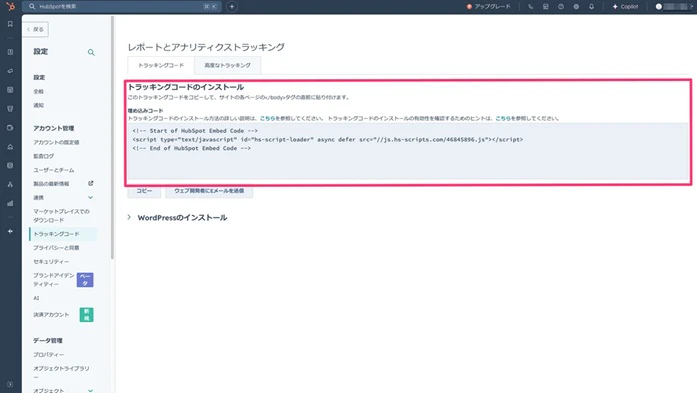Open the Bookmarks icon in the left navigation
The image size is (697, 393).
10,24
